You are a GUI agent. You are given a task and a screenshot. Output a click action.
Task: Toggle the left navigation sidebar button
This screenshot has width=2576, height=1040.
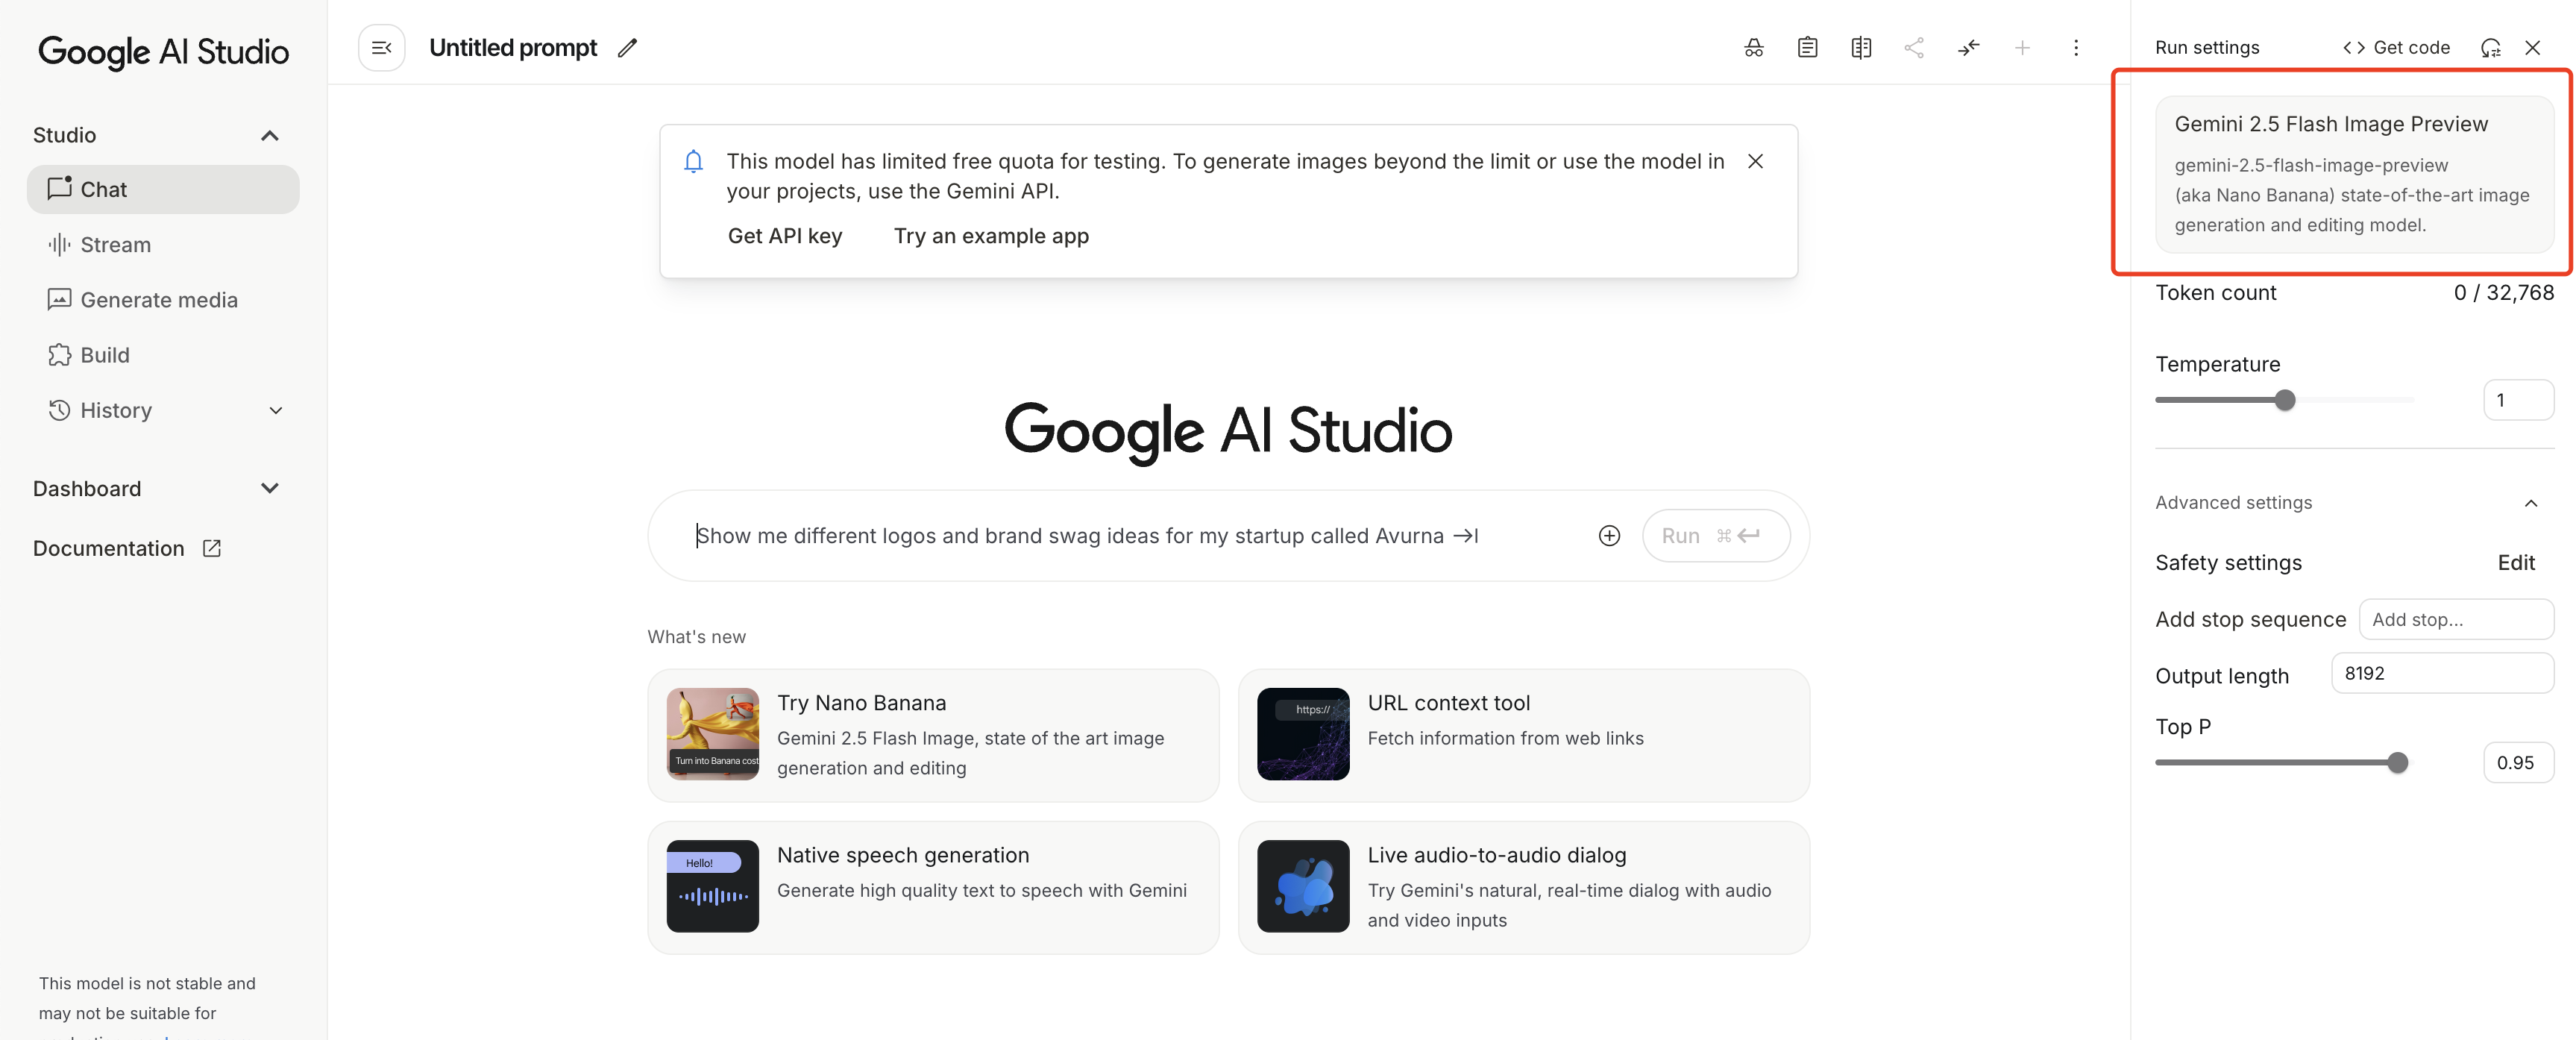point(381,48)
